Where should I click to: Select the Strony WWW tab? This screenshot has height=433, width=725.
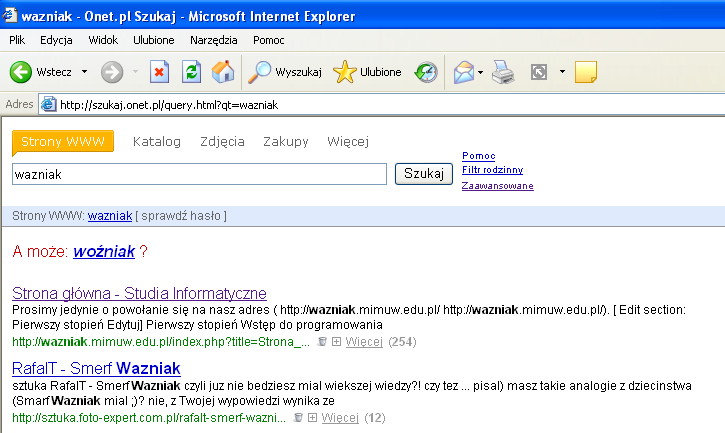63,142
